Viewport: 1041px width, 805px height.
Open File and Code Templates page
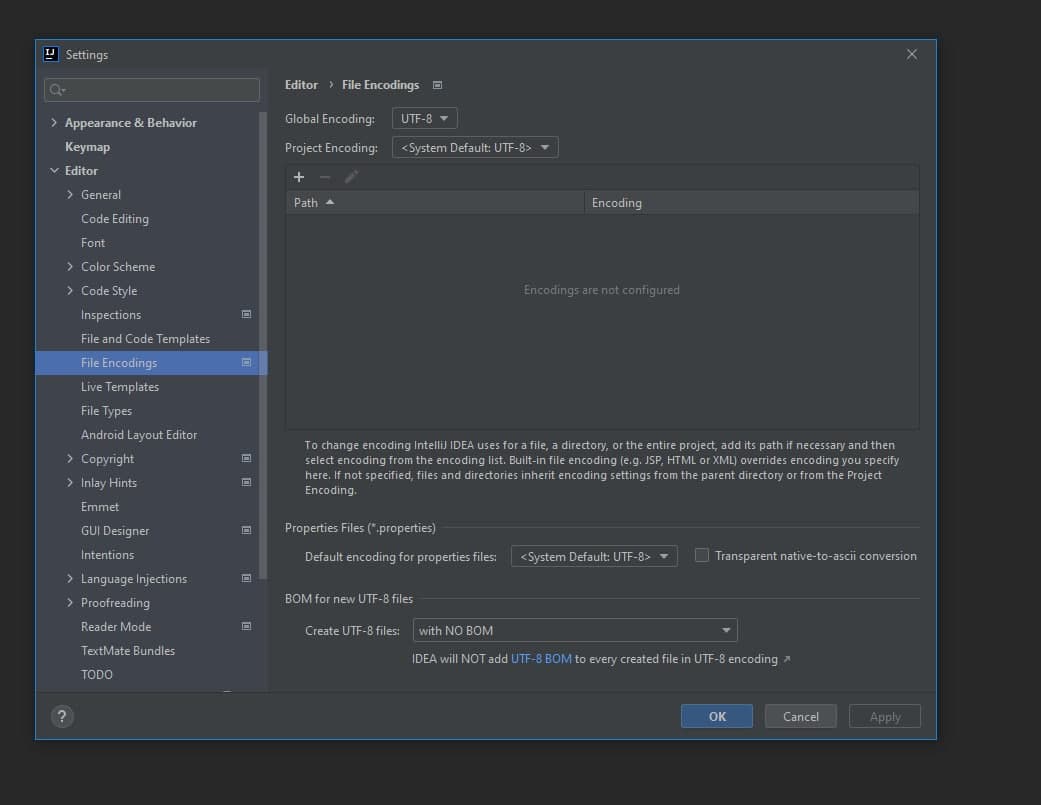click(145, 338)
